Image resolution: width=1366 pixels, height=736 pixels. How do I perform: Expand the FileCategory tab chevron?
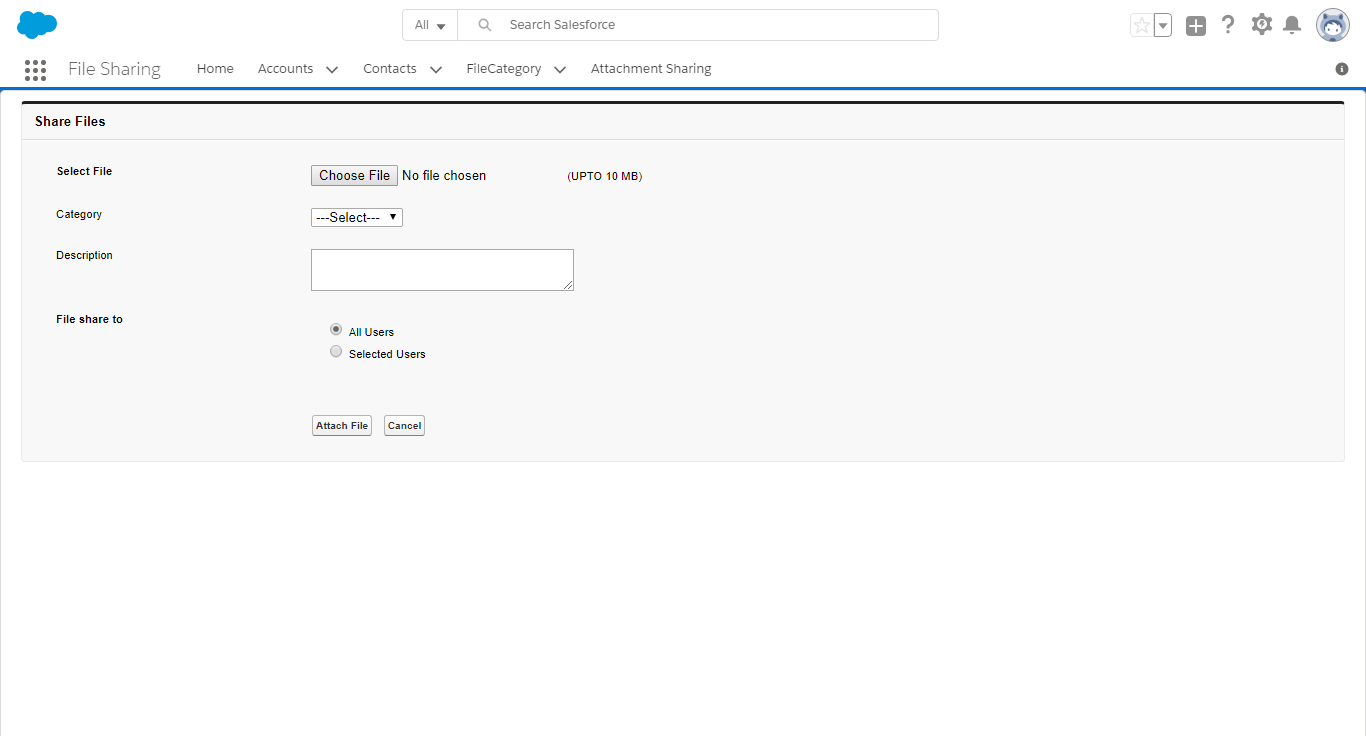pyautogui.click(x=560, y=70)
